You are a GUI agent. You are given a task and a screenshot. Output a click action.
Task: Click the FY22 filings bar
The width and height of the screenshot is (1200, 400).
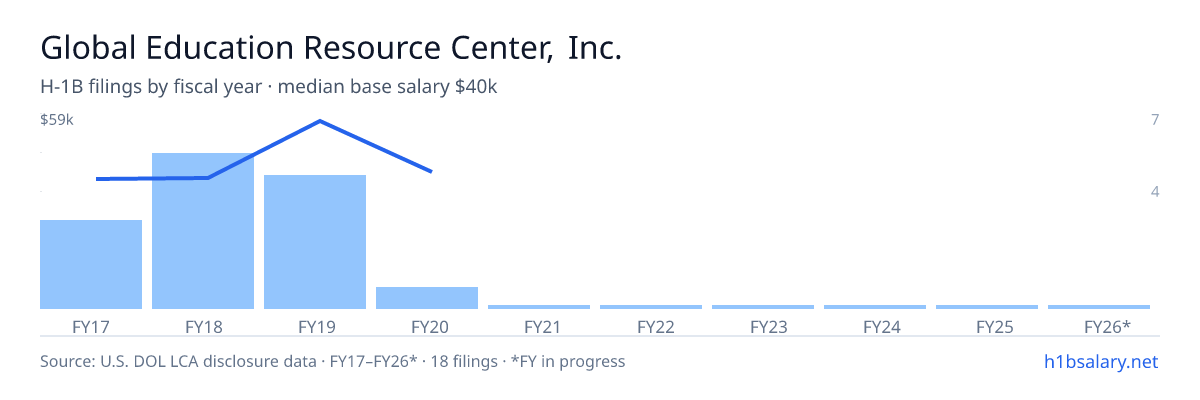[651, 307]
